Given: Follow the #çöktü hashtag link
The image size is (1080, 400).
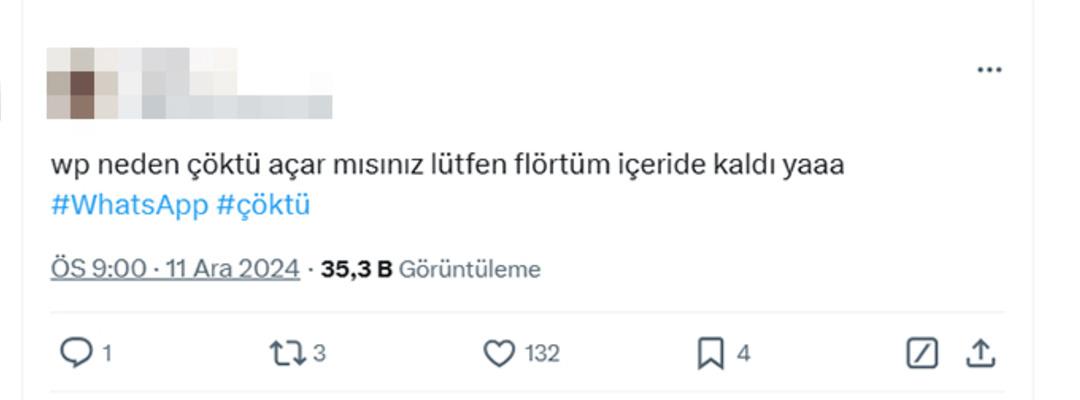Looking at the screenshot, I should (263, 205).
